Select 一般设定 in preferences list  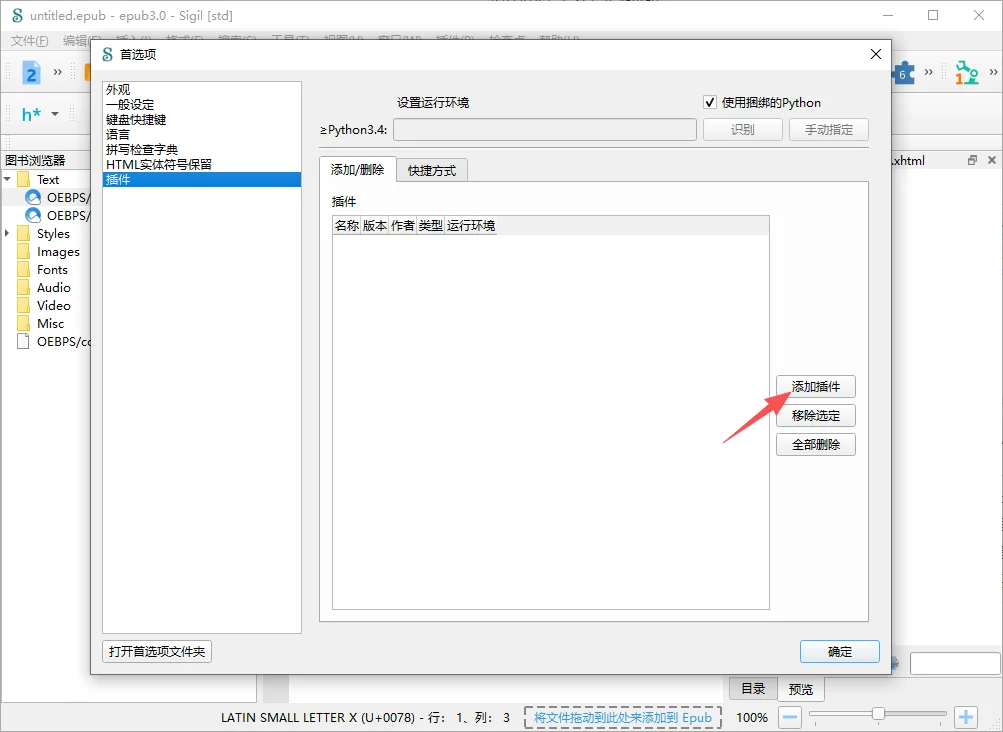pos(201,104)
